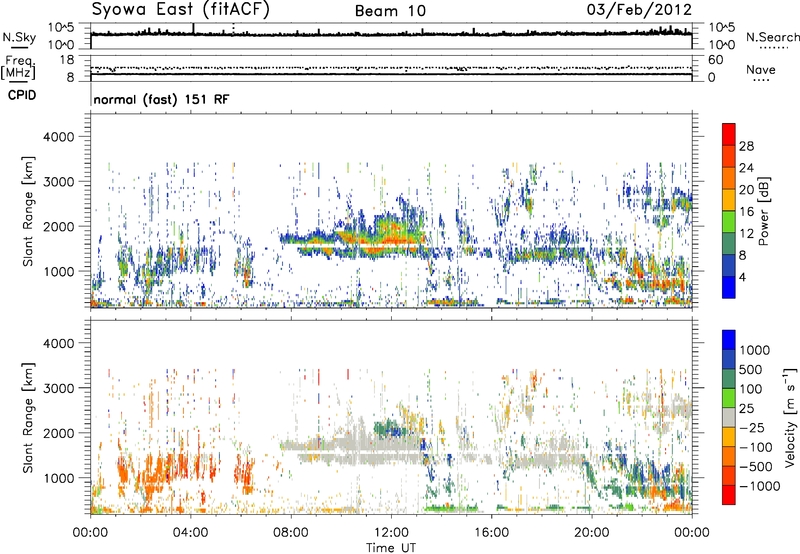Viewport: 800px width, 554px height.
Task: Click the "08:00" time tick label
Action: (291, 533)
